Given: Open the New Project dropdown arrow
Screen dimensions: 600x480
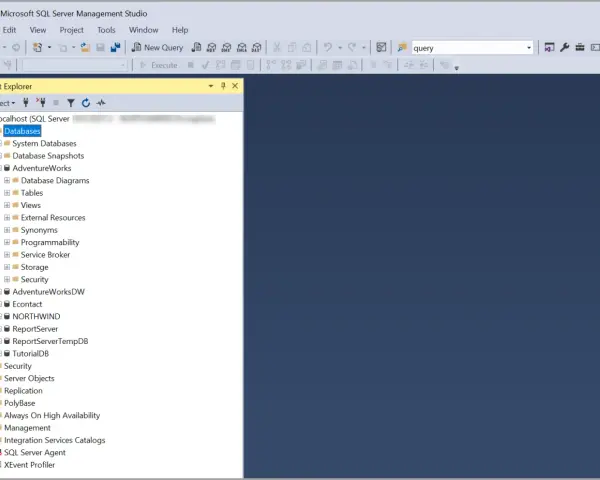Looking at the screenshot, I should (49, 47).
